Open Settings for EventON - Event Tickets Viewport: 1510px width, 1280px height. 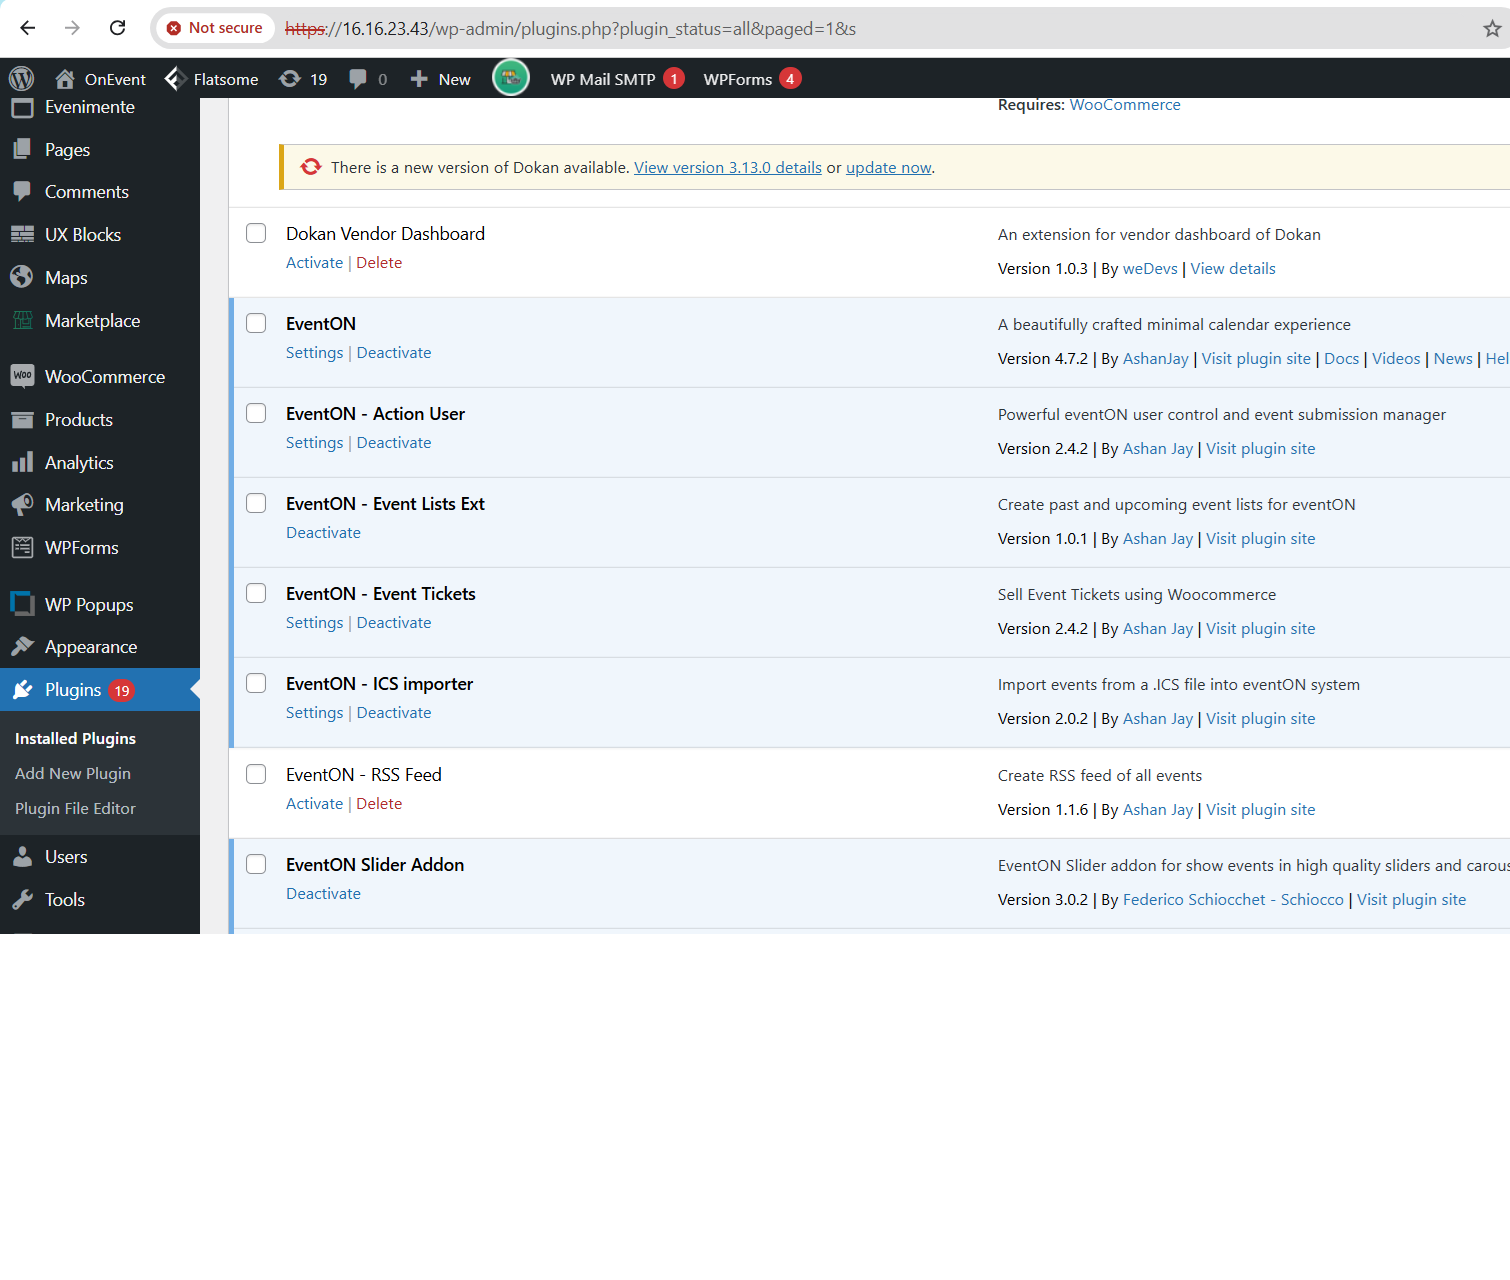(314, 623)
